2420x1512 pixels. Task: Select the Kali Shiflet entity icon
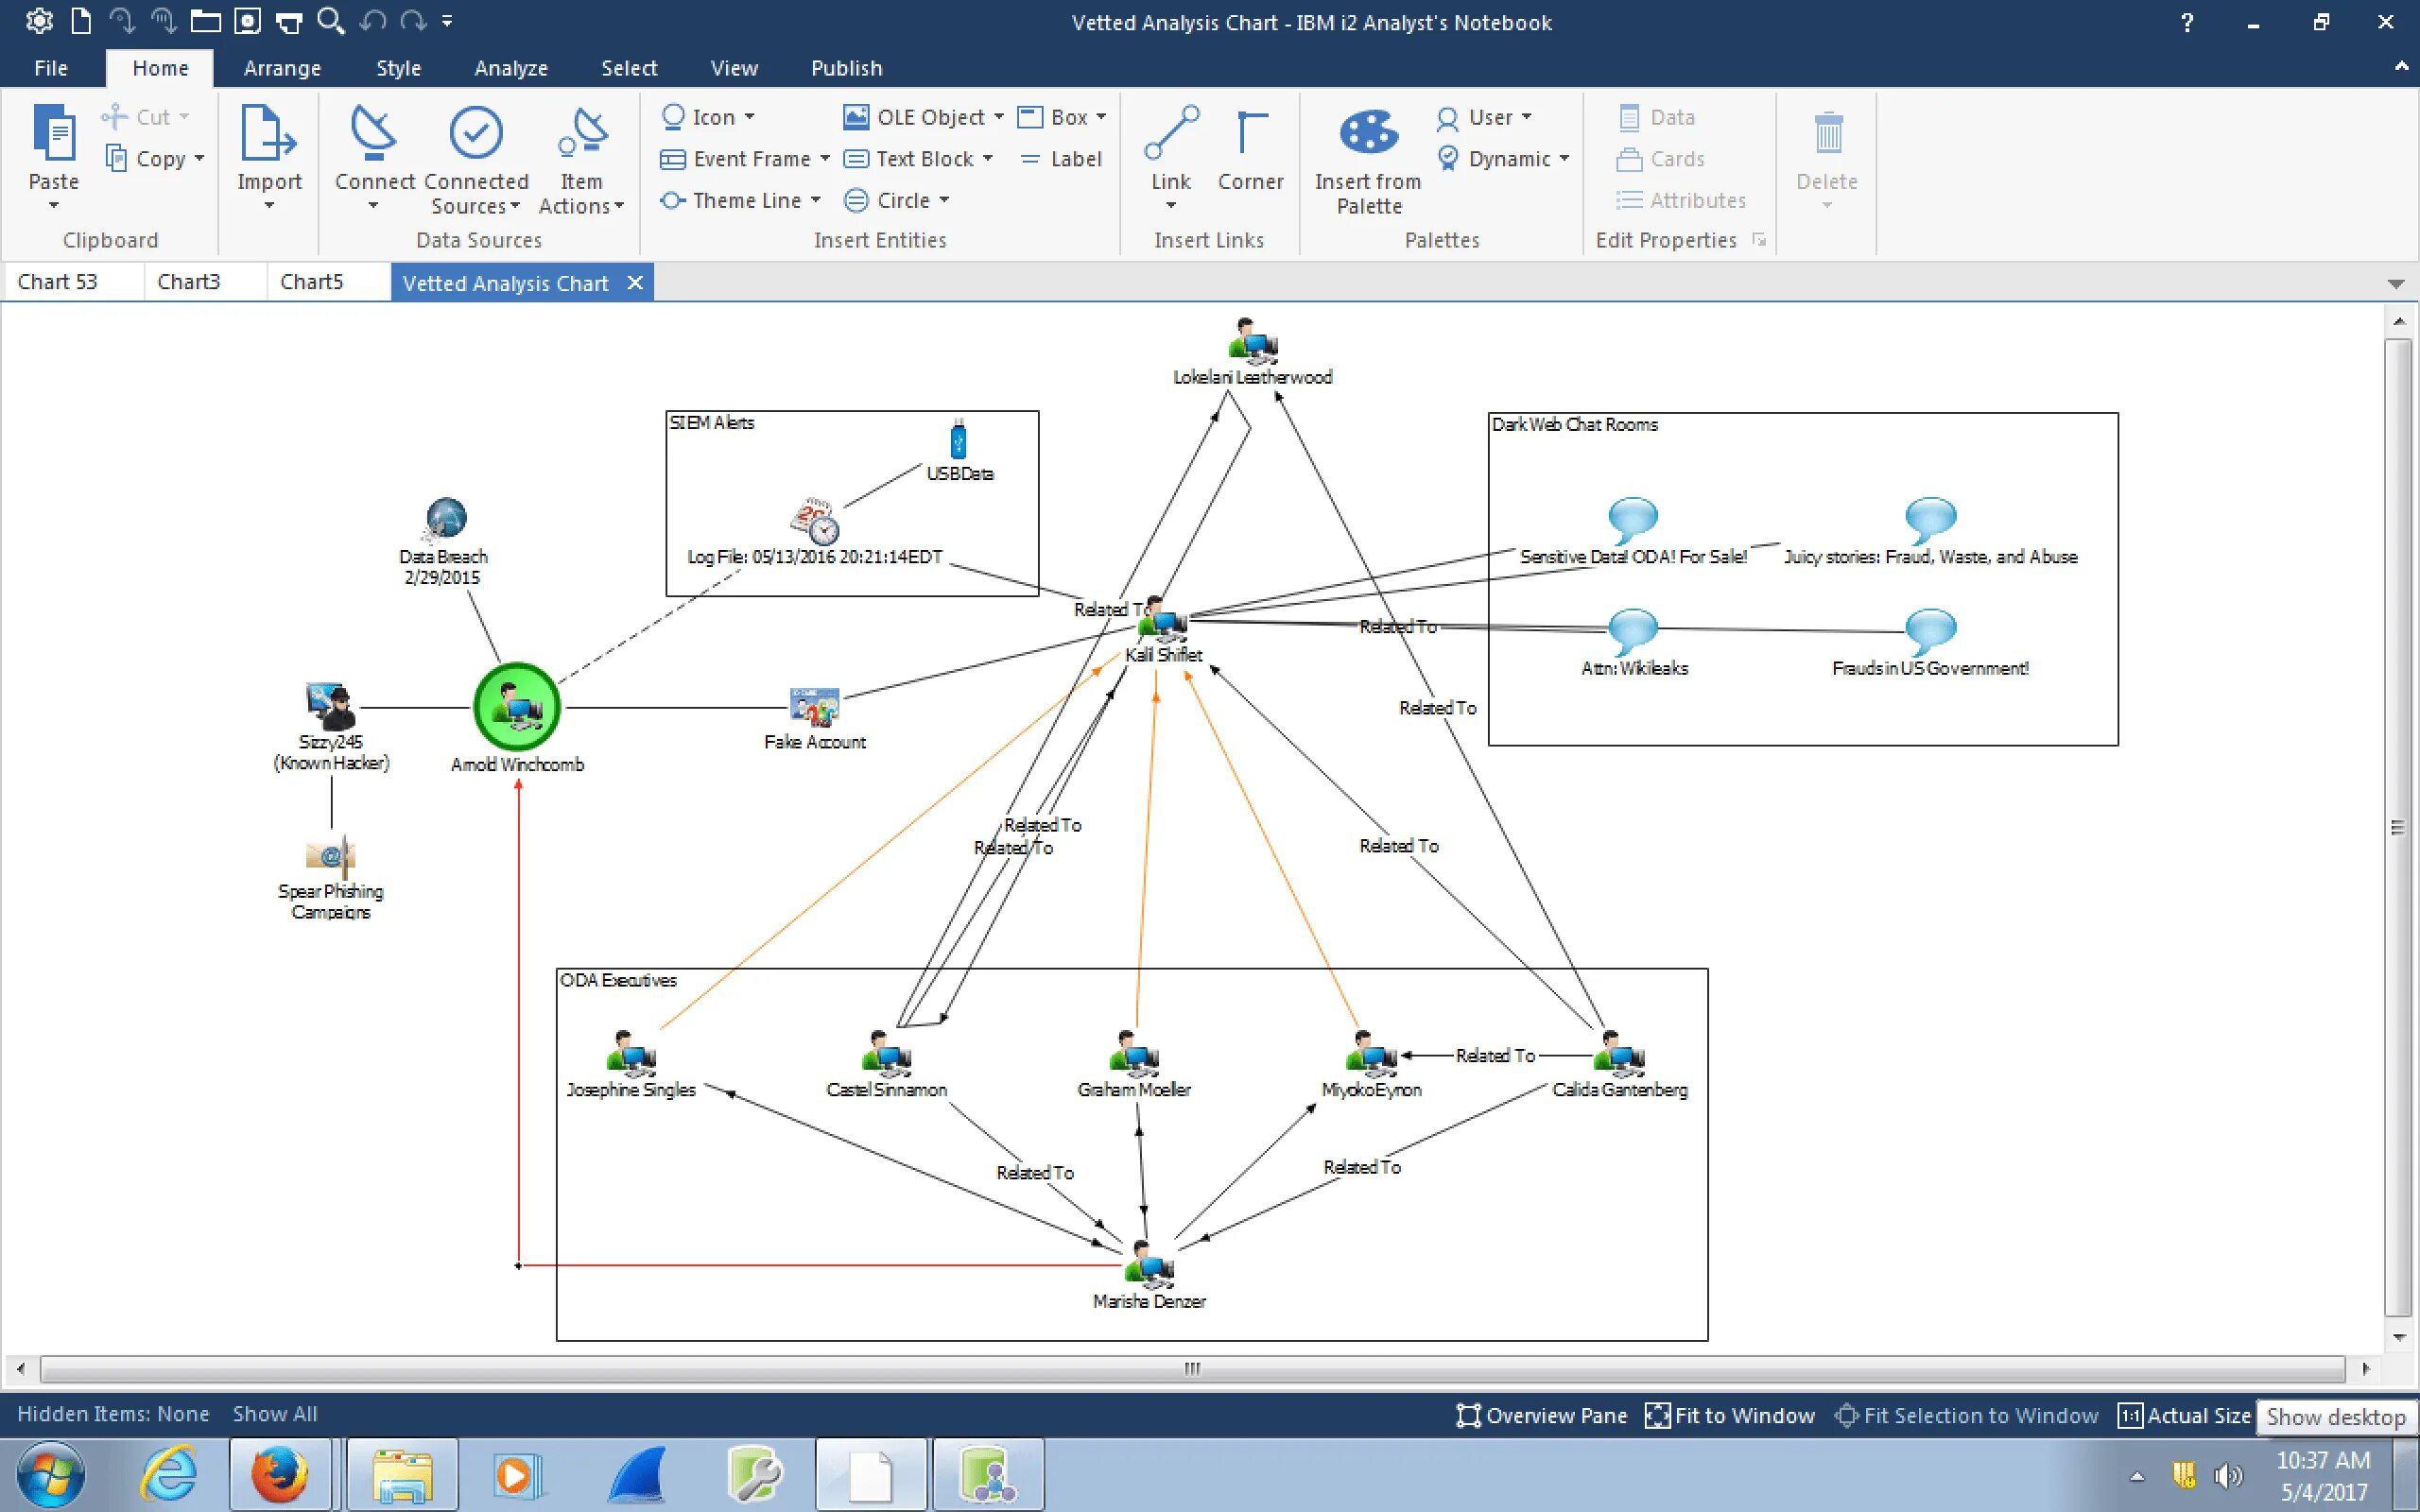tap(1163, 621)
